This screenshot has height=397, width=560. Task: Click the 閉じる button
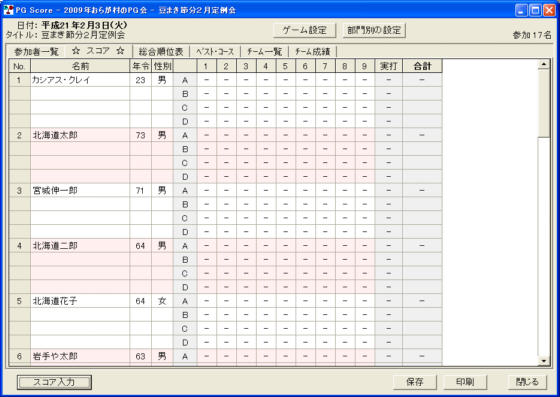pos(527,382)
